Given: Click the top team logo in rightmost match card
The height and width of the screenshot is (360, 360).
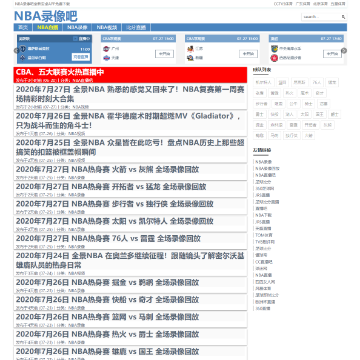Looking at the screenshot, I should coord(274,49).
